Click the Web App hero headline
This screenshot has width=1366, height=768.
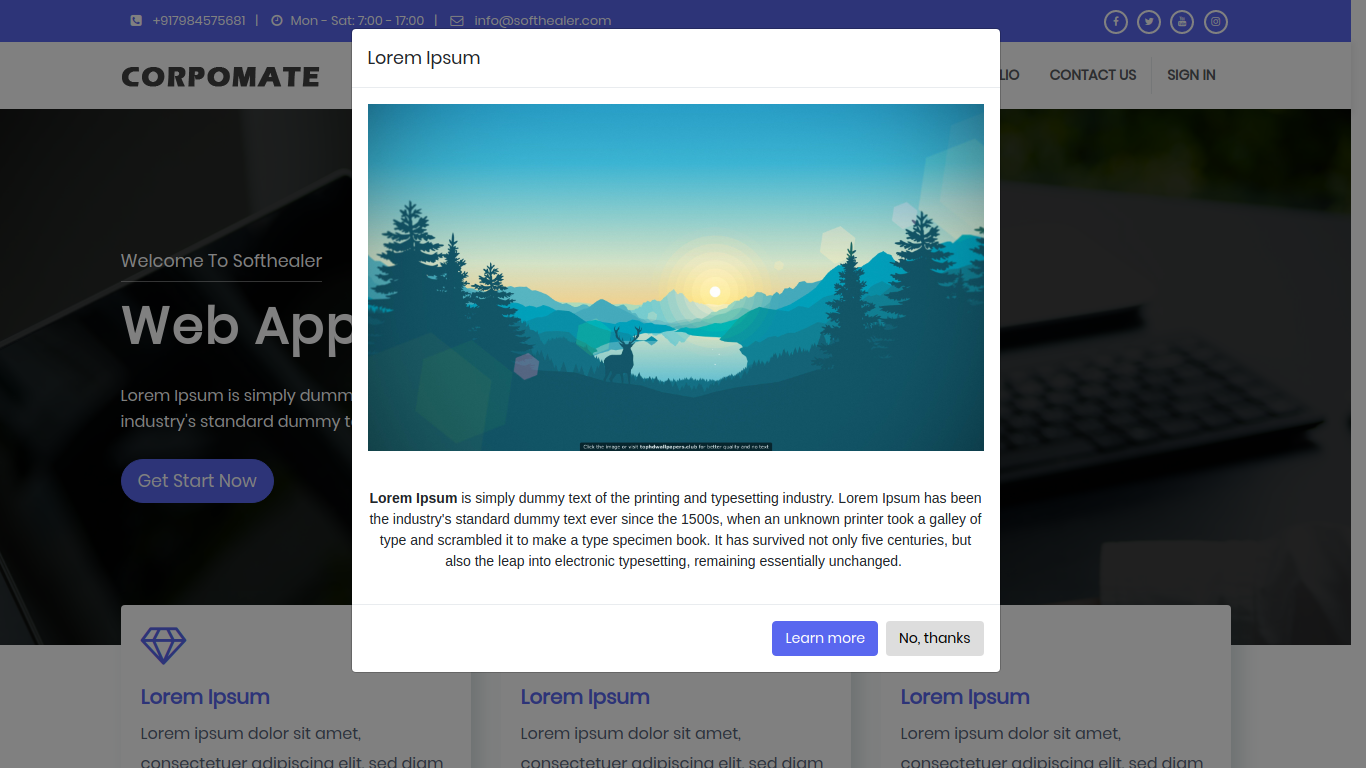237,327
